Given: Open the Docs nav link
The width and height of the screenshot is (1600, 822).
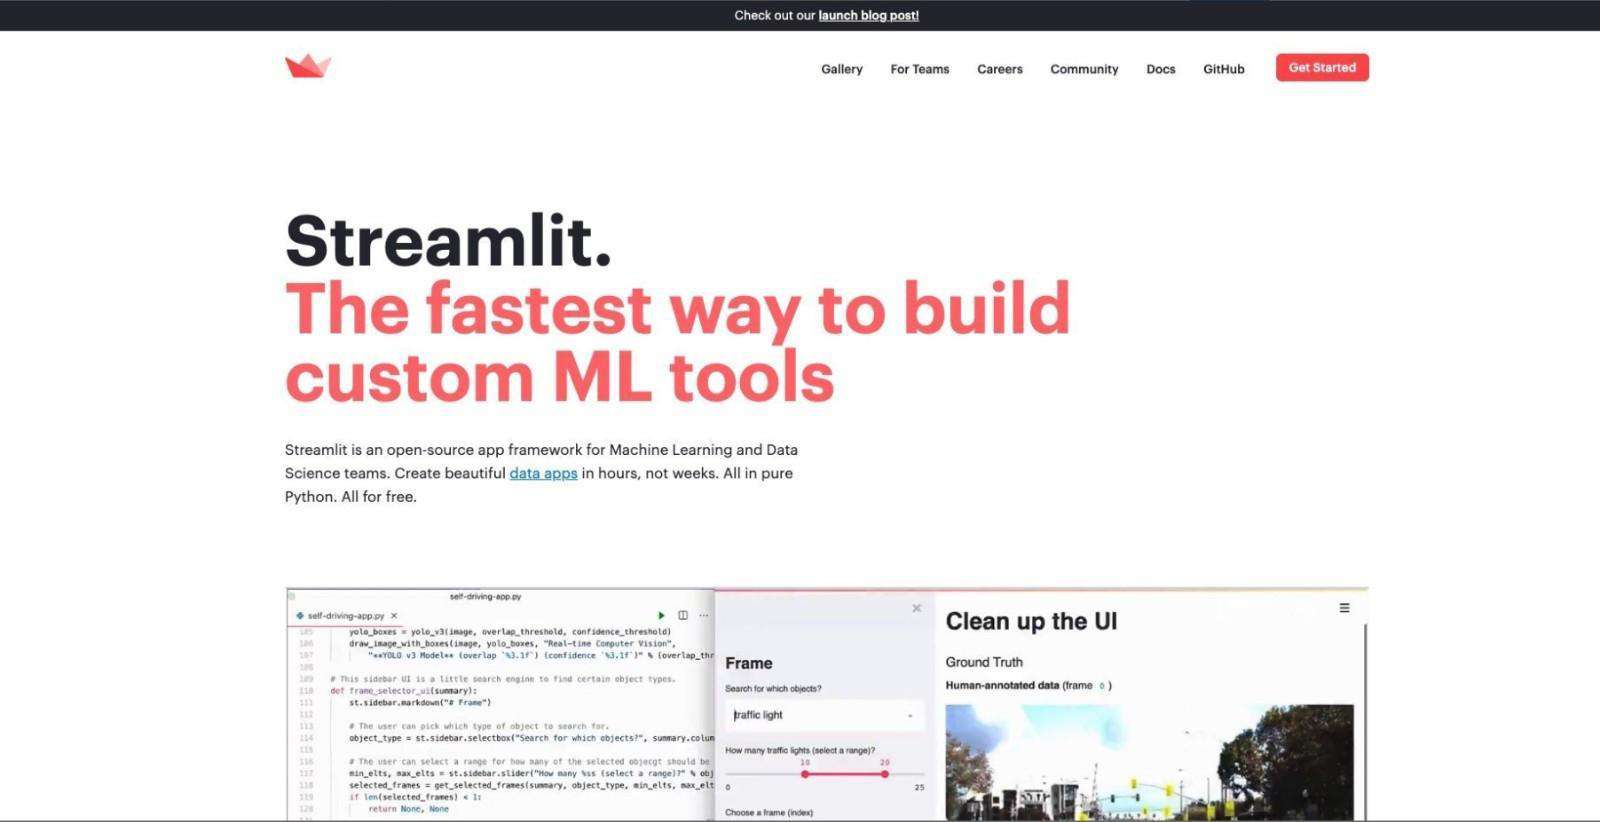Looking at the screenshot, I should click(x=1161, y=69).
